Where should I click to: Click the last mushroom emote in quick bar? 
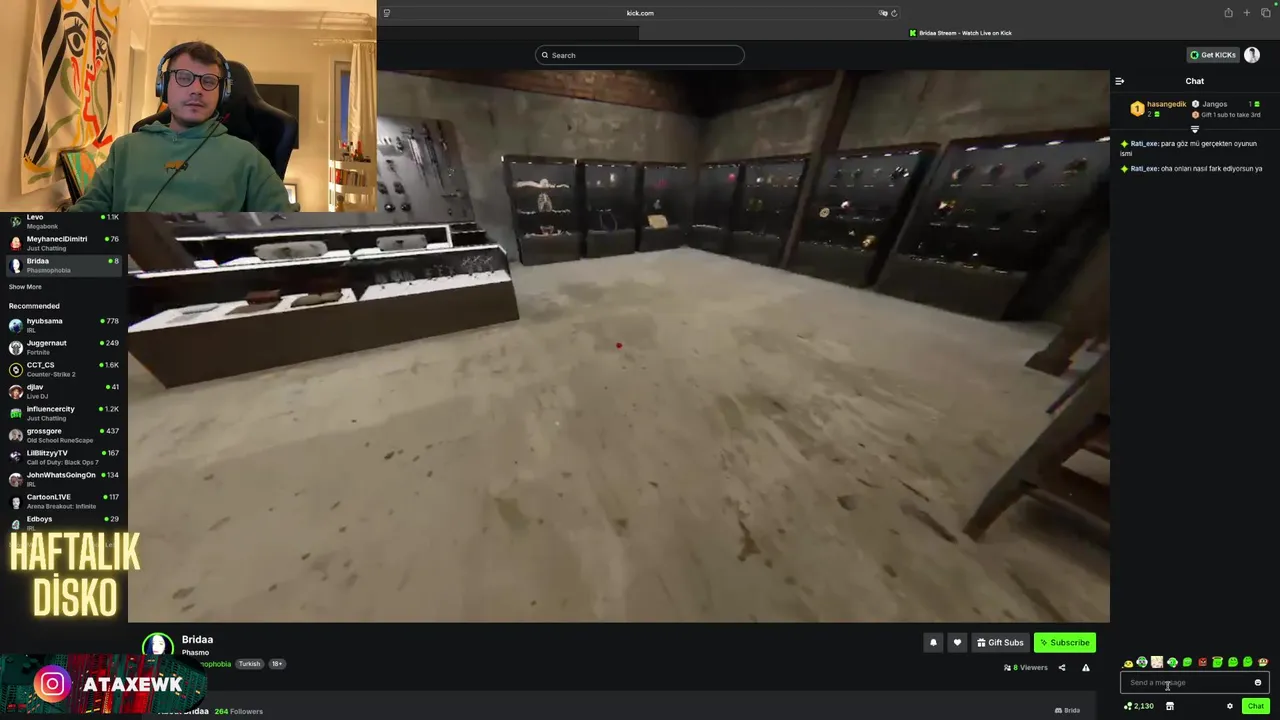click(x=1263, y=662)
